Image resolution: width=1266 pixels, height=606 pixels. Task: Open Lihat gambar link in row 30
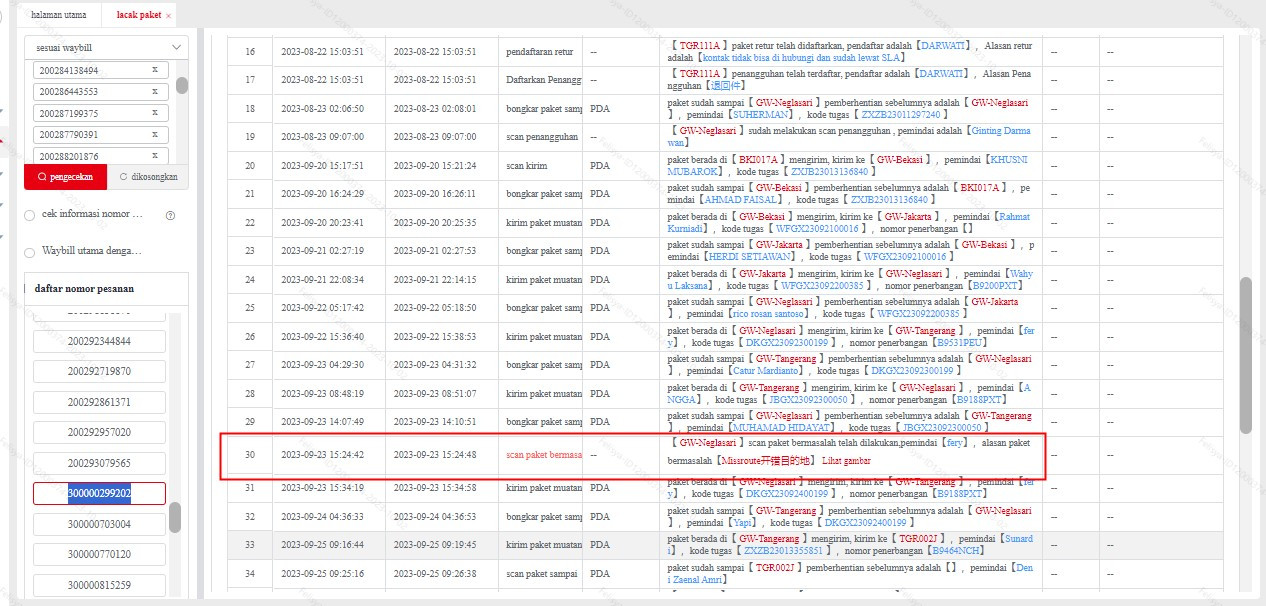pos(847,461)
